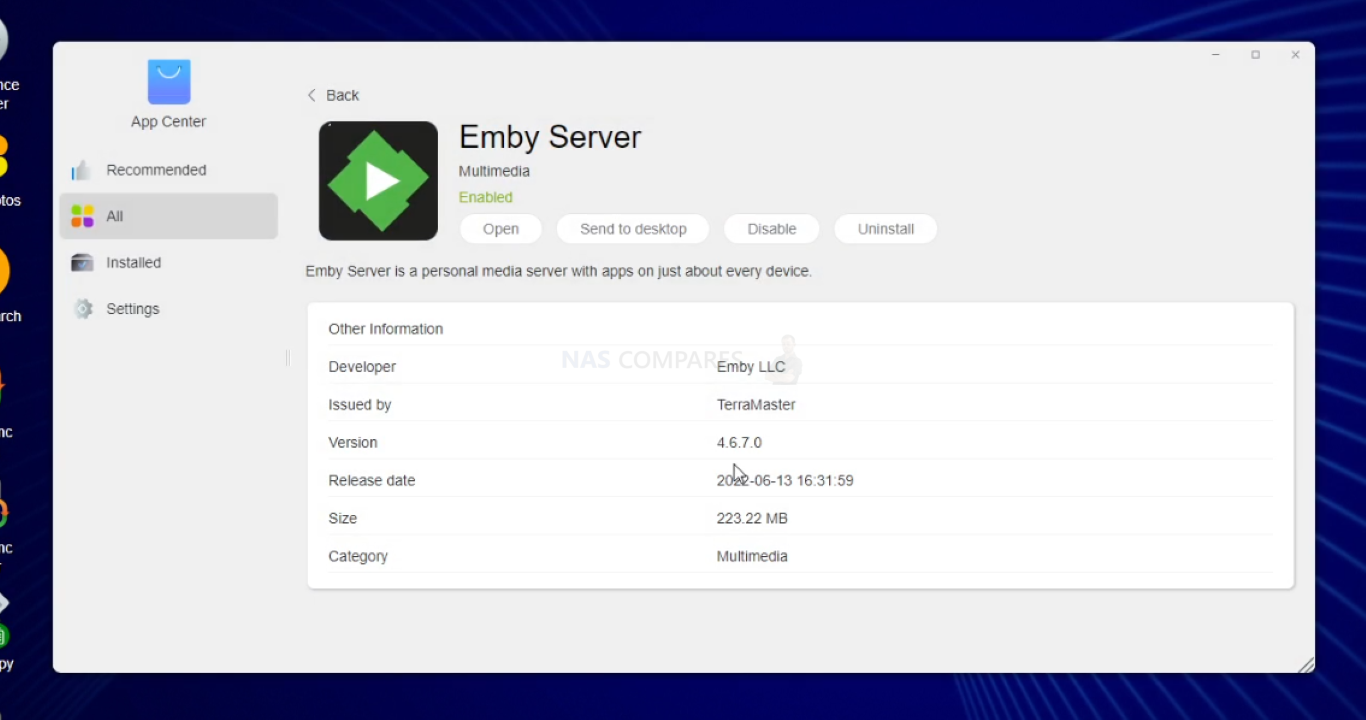
Task: Click the Issued by label
Action: (360, 405)
